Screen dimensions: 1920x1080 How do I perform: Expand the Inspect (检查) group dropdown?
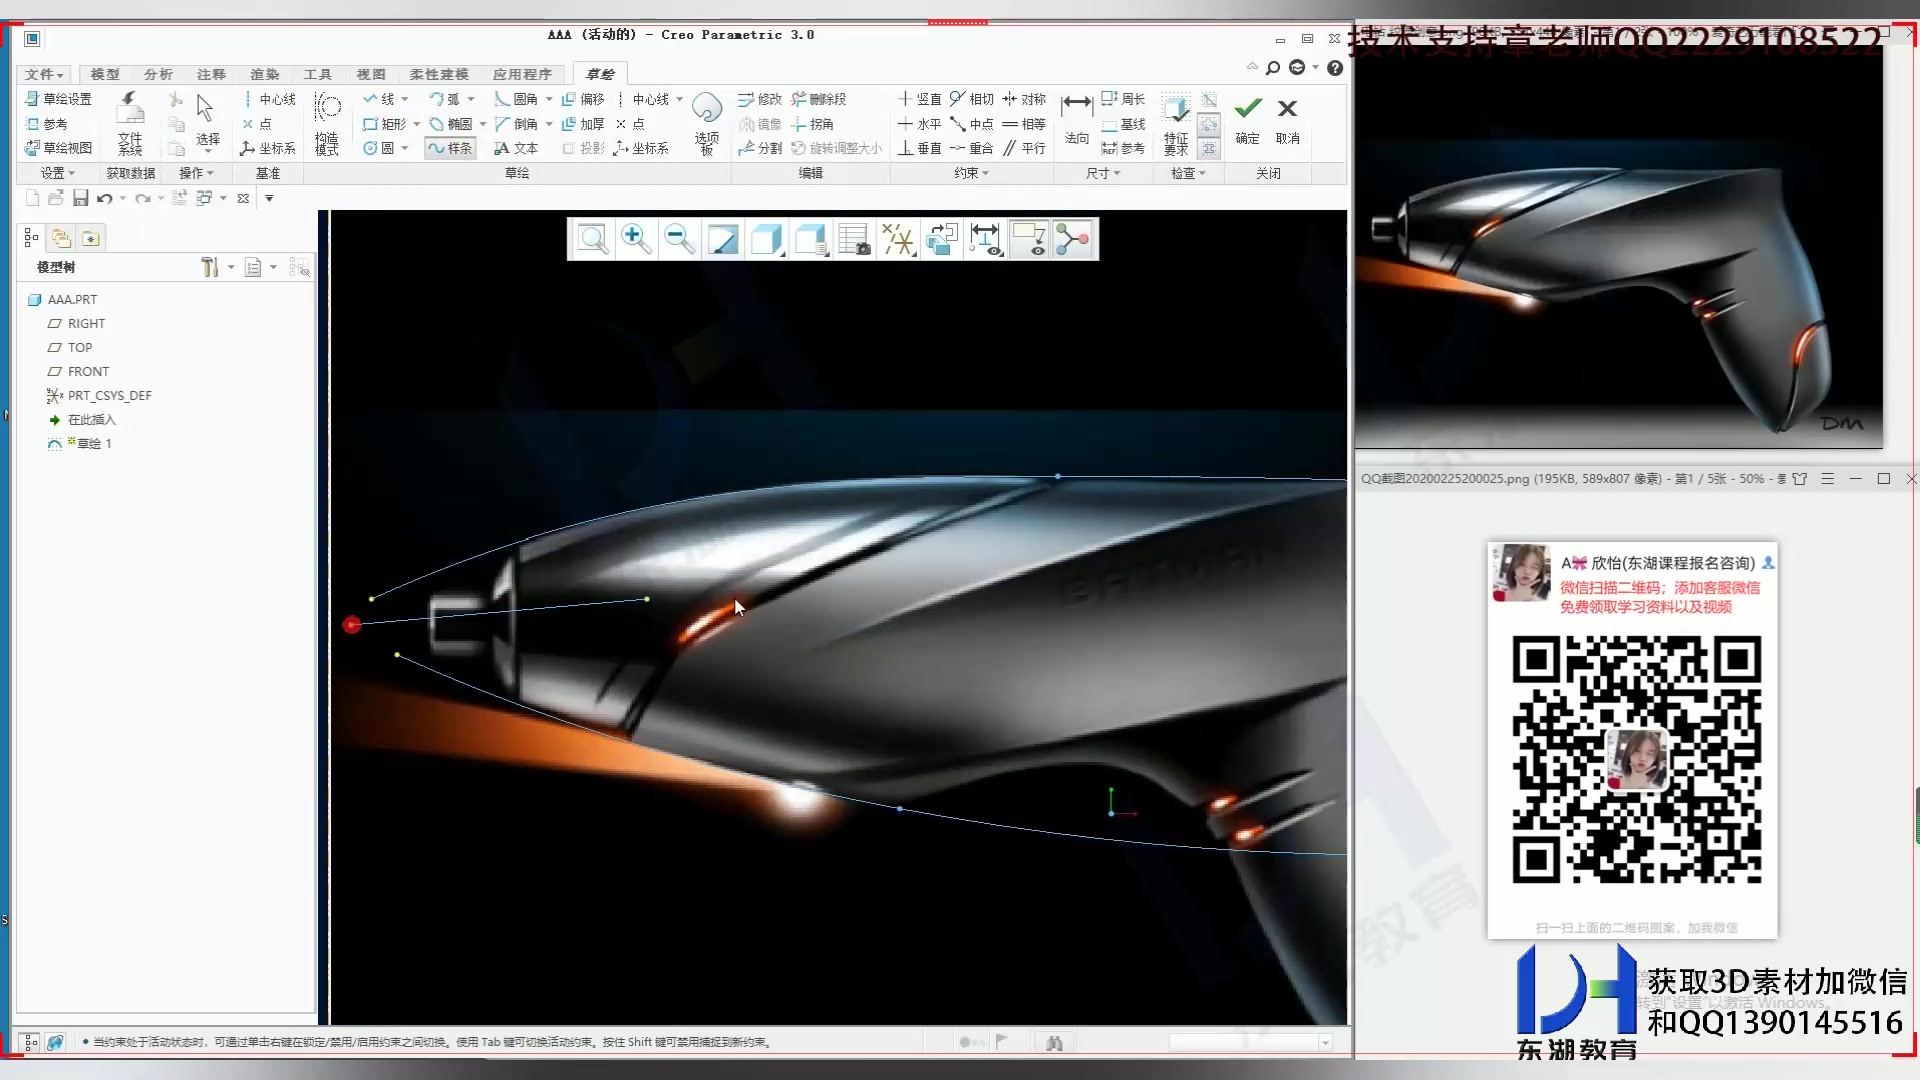1188,173
